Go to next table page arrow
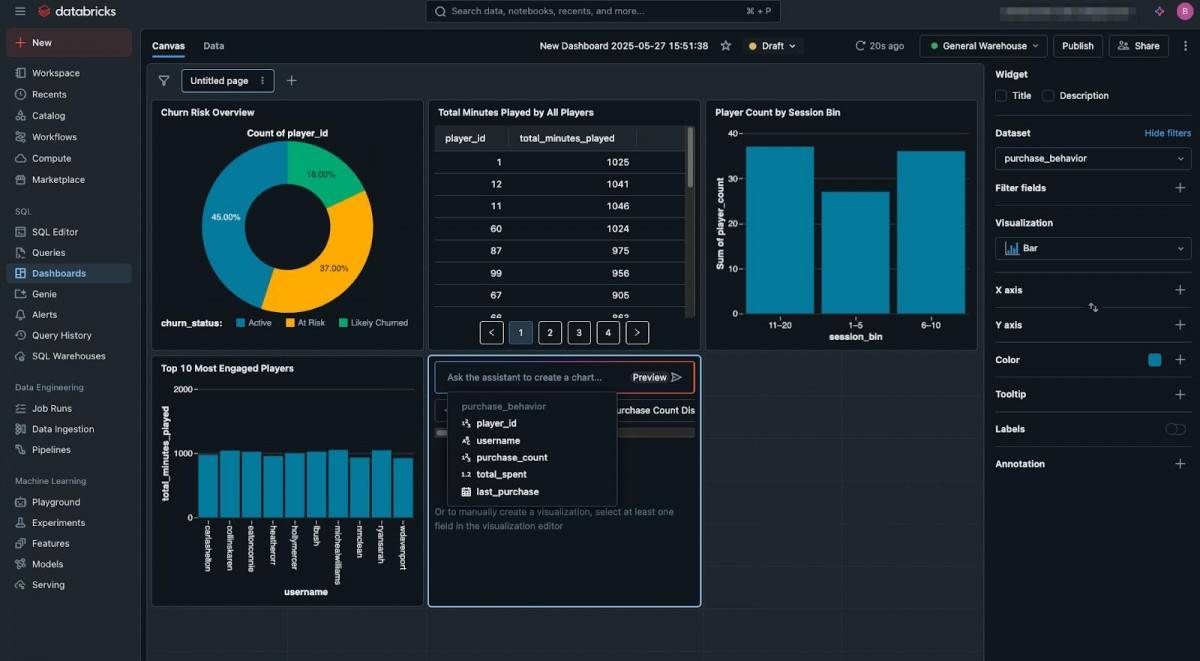1200x661 pixels. 638,333
